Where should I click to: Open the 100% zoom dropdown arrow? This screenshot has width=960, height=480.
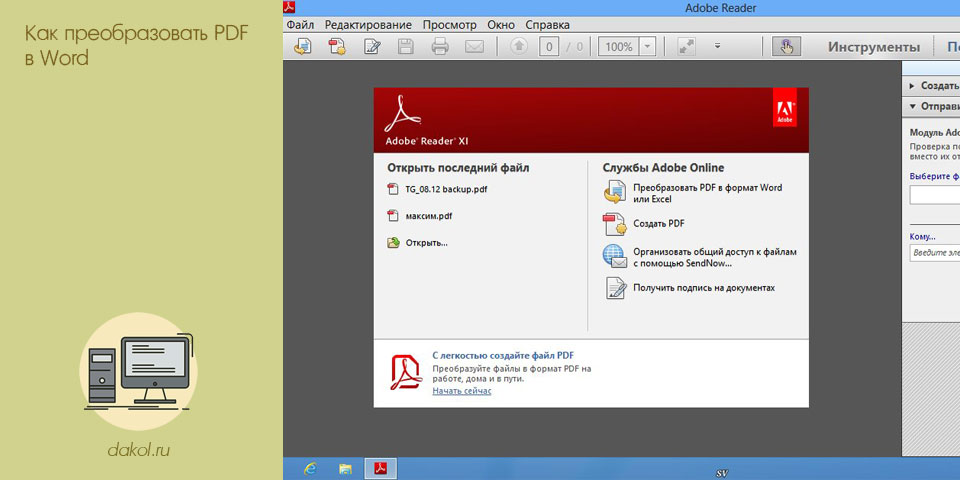tap(647, 47)
